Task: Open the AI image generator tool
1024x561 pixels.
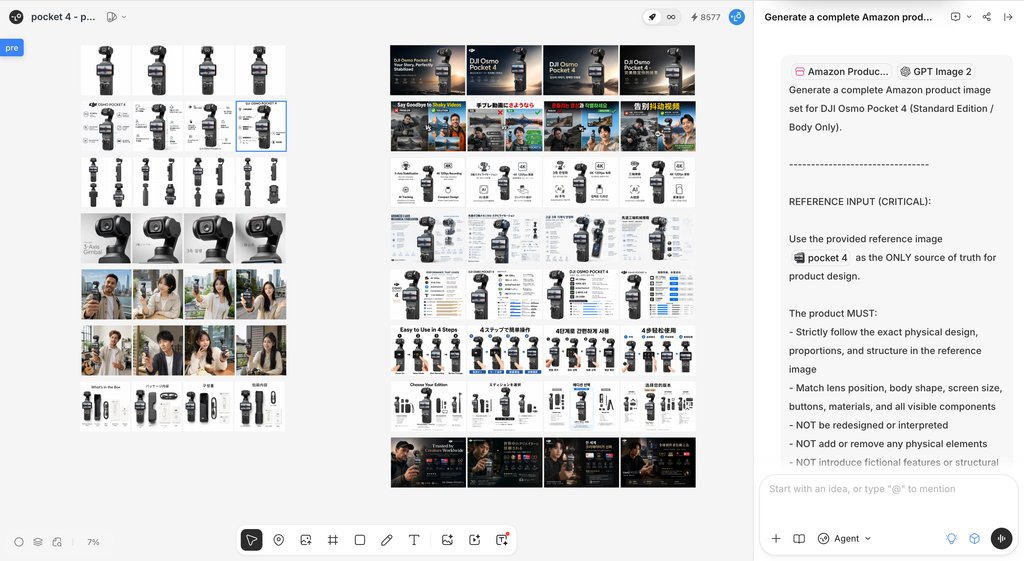Action: [x=447, y=540]
